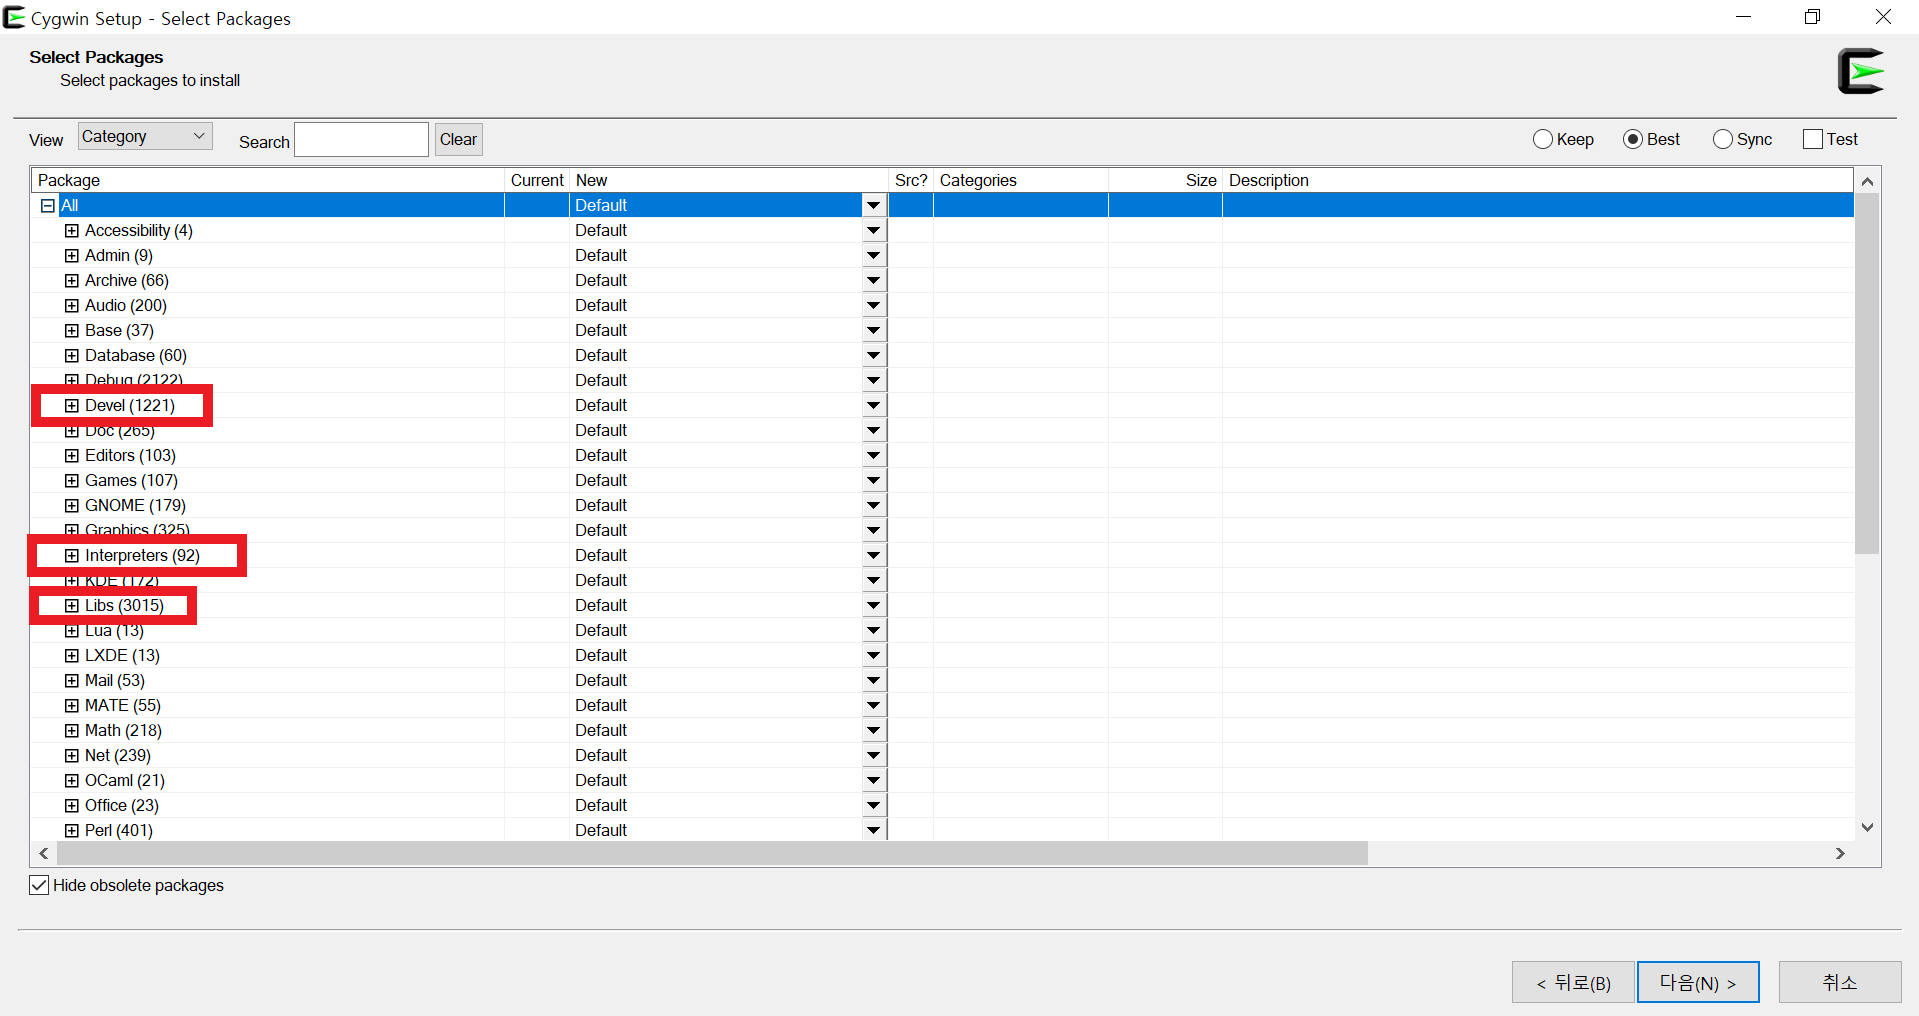Click the horizontal scrollbar left arrow
The image size is (1919, 1016).
44,854
